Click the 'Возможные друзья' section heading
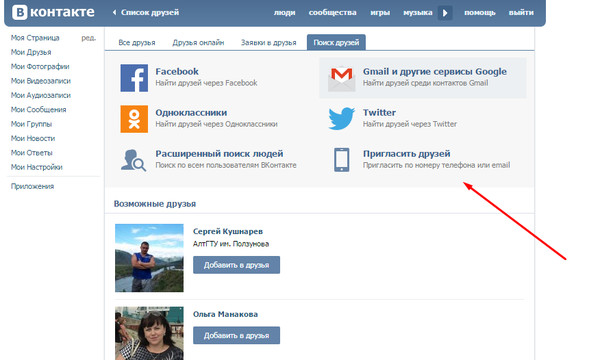Viewport: 600px width, 360px height. click(155, 204)
